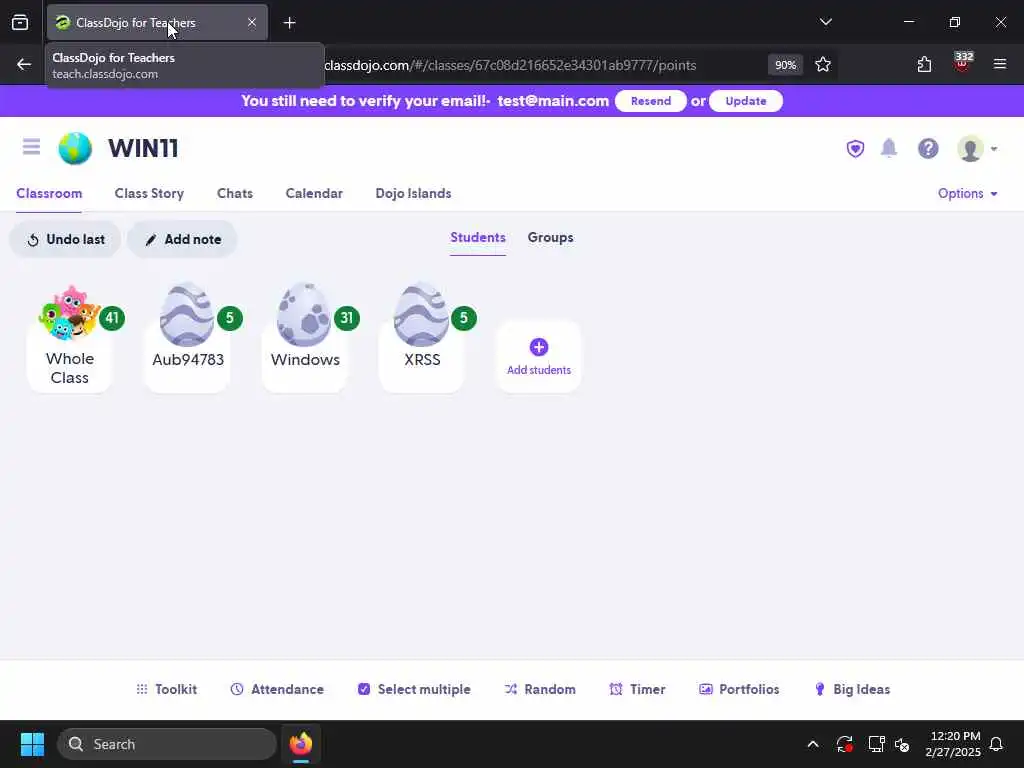Click the address bar URL
This screenshot has height=768, width=1024.
coord(510,65)
